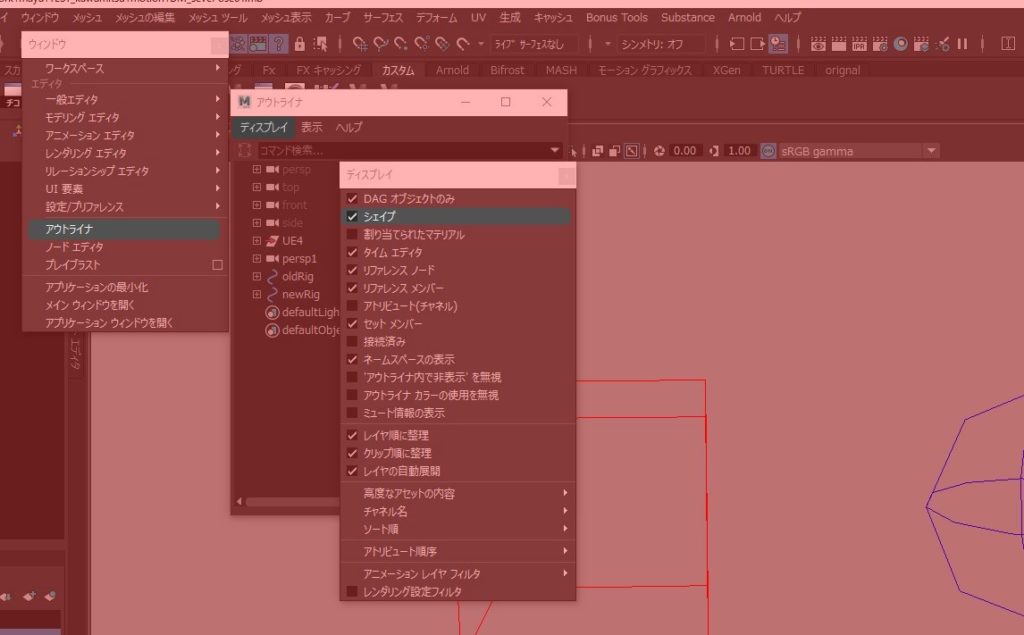Click the lock selection padlock icon
This screenshot has height=635, width=1024.
tap(300, 44)
